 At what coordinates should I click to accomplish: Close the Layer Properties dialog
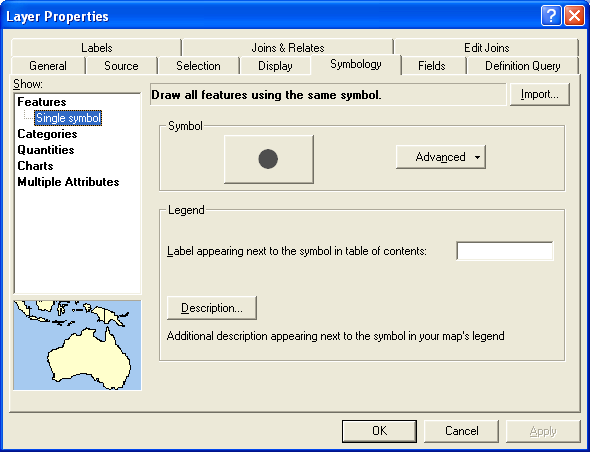point(575,17)
